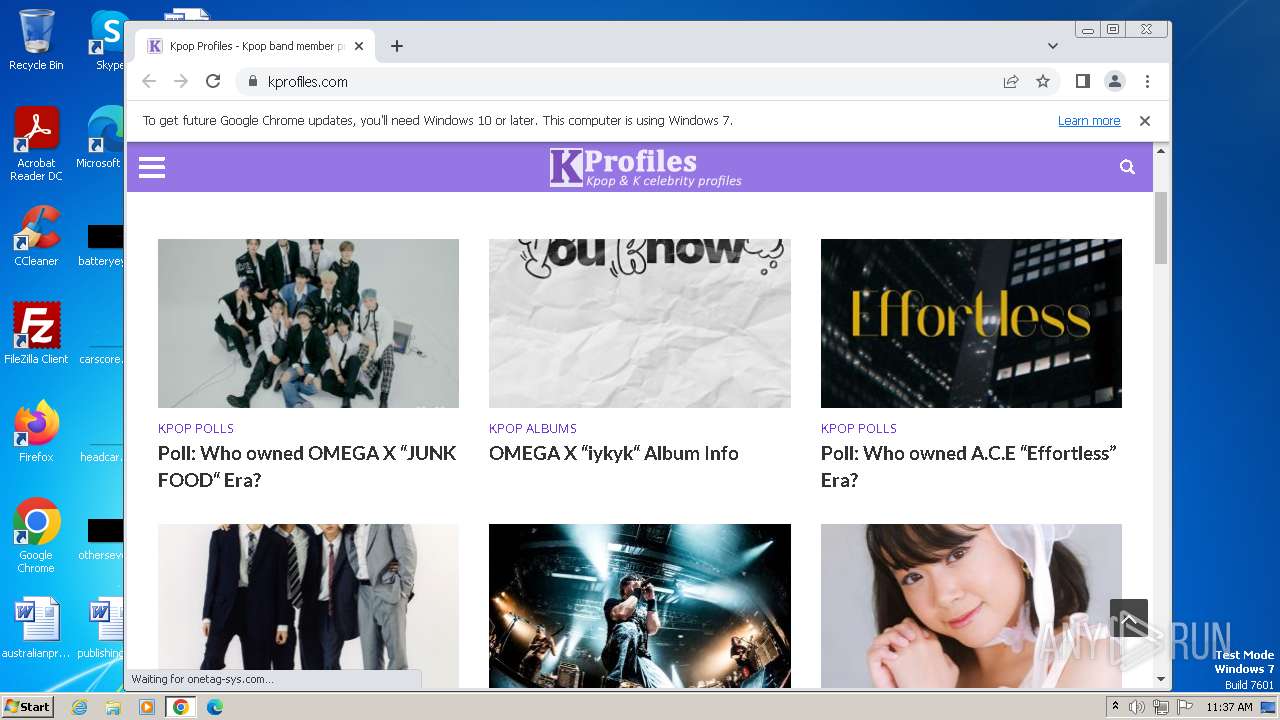The width and height of the screenshot is (1280, 720).
Task: Share this page icon in the address bar
Action: [1011, 81]
